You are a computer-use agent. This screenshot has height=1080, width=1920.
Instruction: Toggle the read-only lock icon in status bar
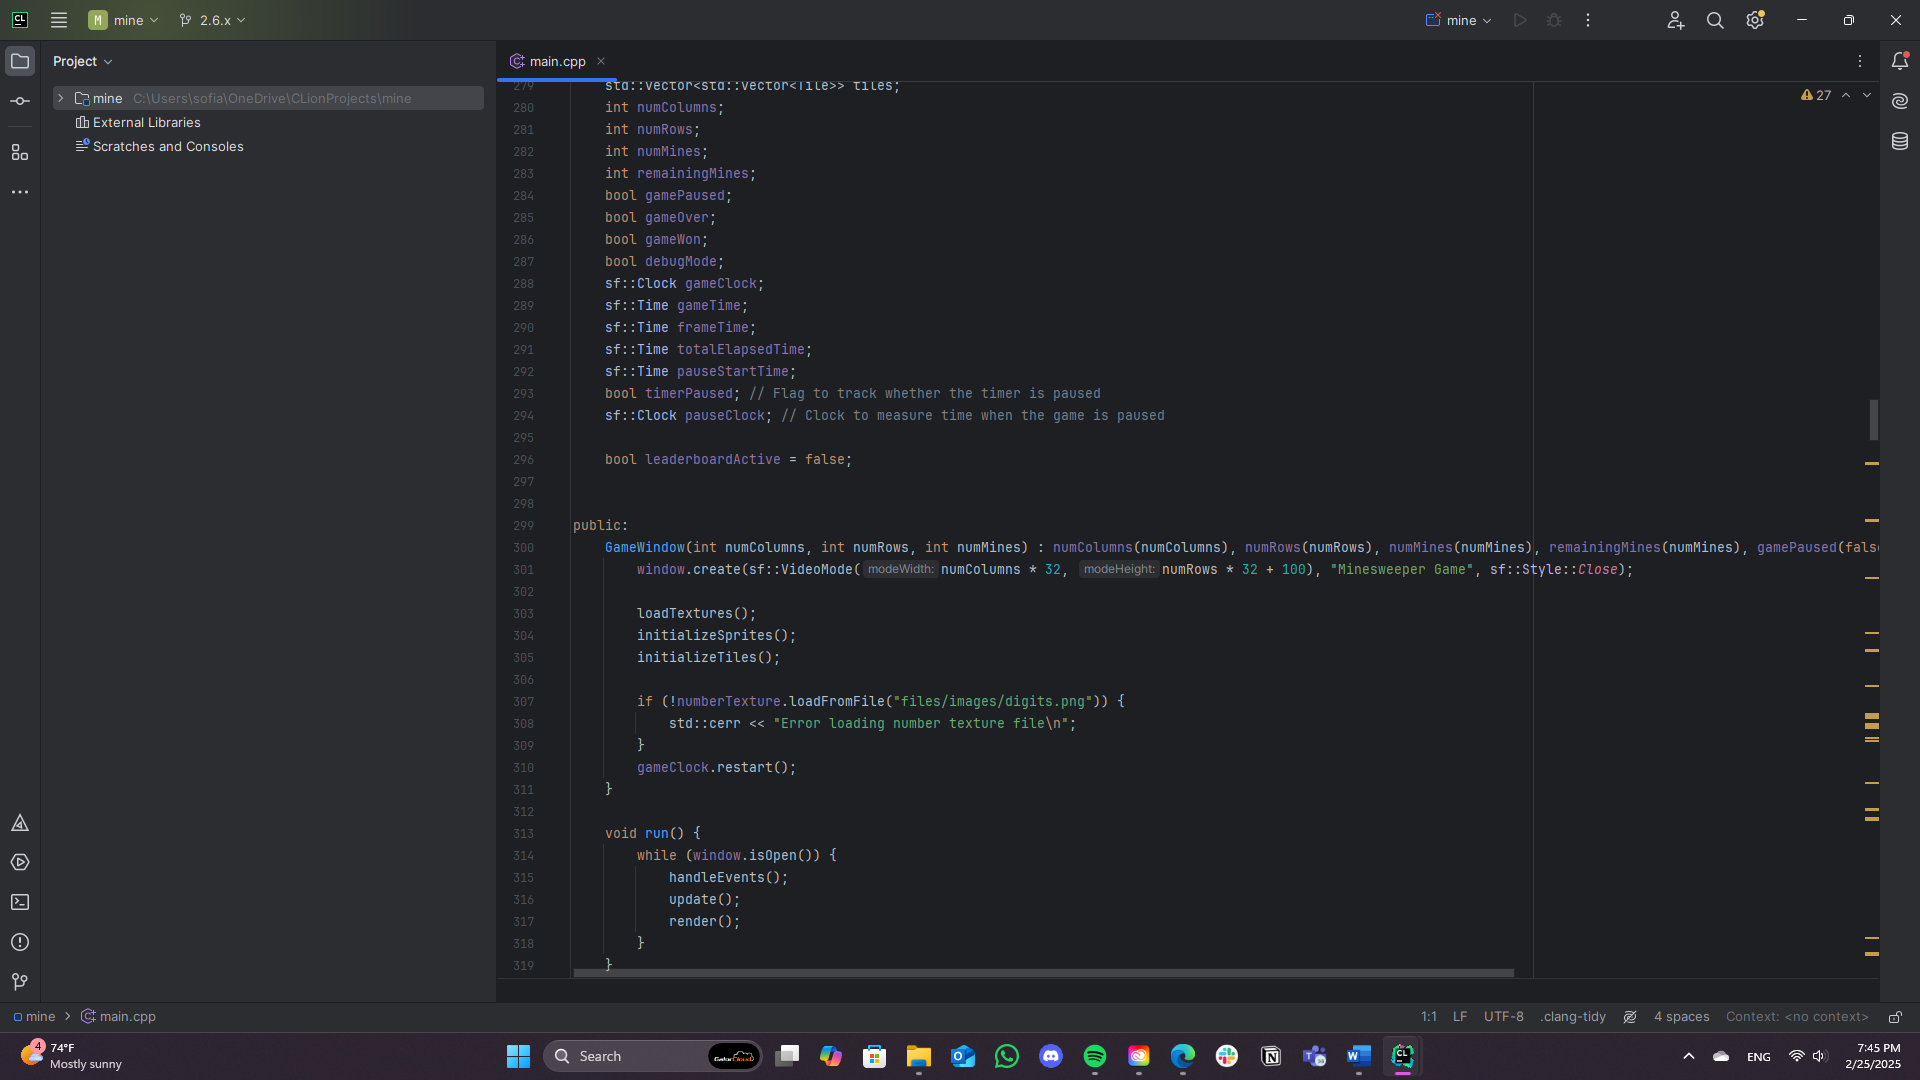[x=1895, y=1017]
